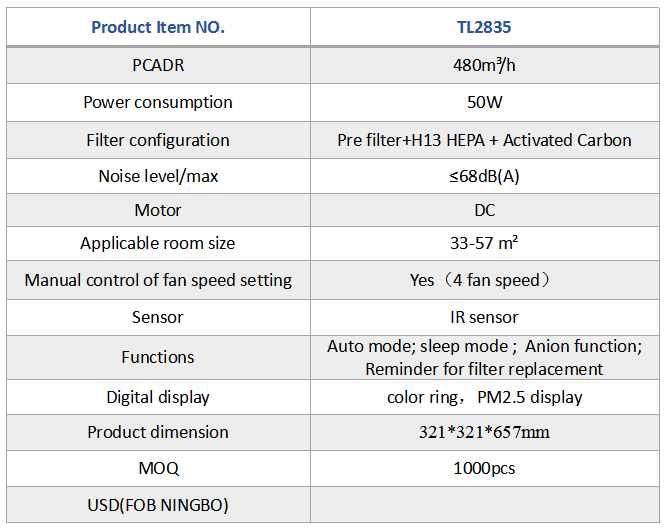Select the 321*321*657mm dimension cell
Image resolution: width=664 pixels, height=532 pixels.
point(484,432)
